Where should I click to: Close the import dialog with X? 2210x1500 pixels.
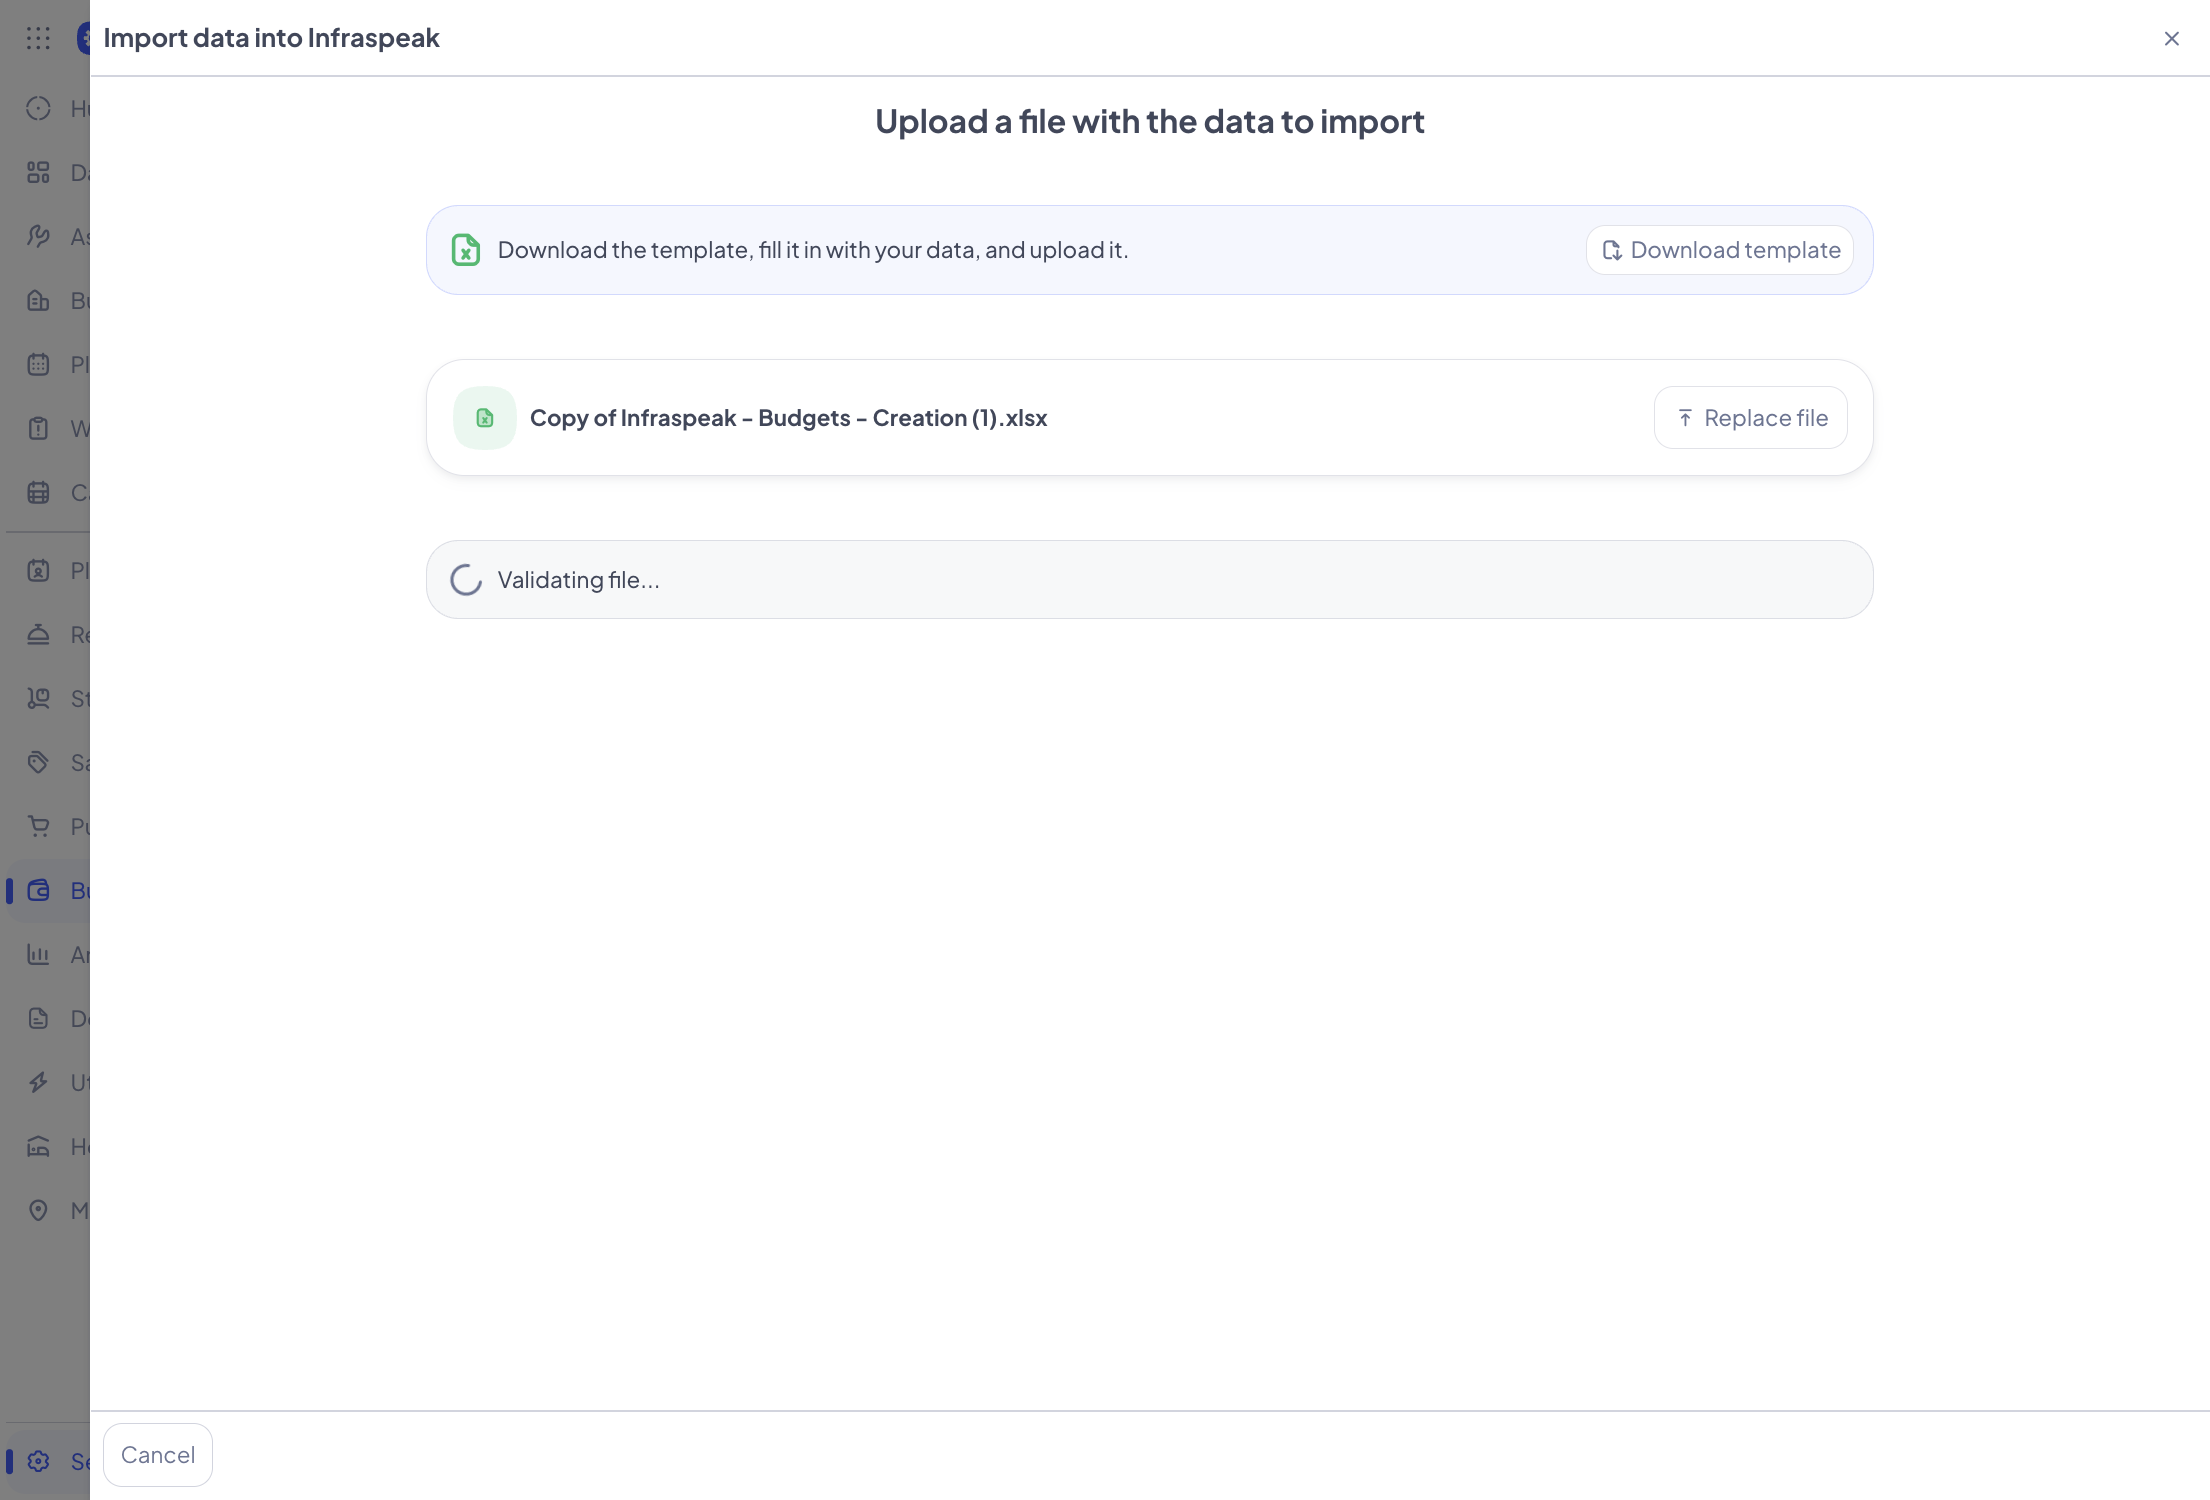click(x=2171, y=39)
